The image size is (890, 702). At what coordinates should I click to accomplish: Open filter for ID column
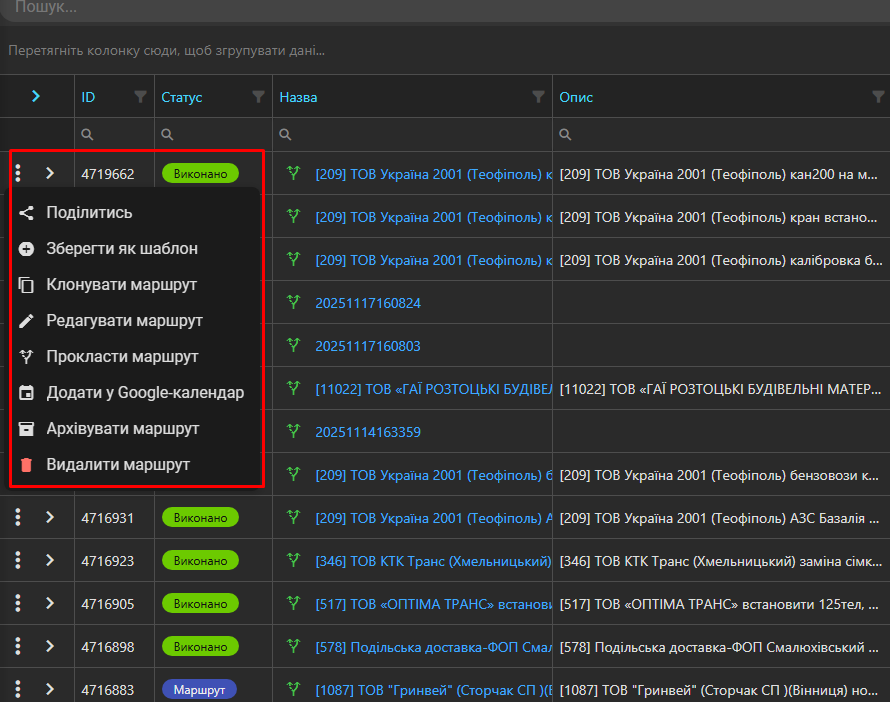click(140, 97)
